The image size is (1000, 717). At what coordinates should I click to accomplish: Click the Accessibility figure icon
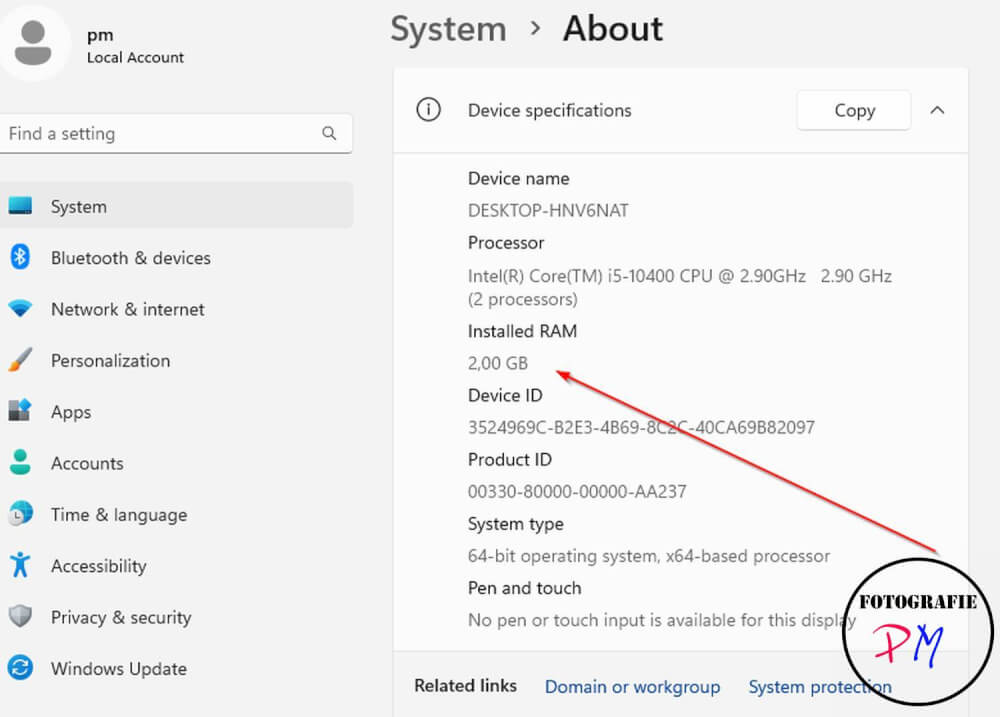[x=20, y=565]
